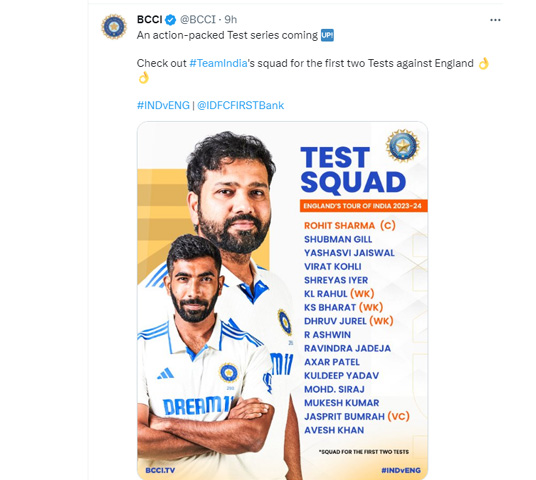Screen dimensions: 536x480
Task: Open the Test Squad image
Action: (x=282, y=301)
